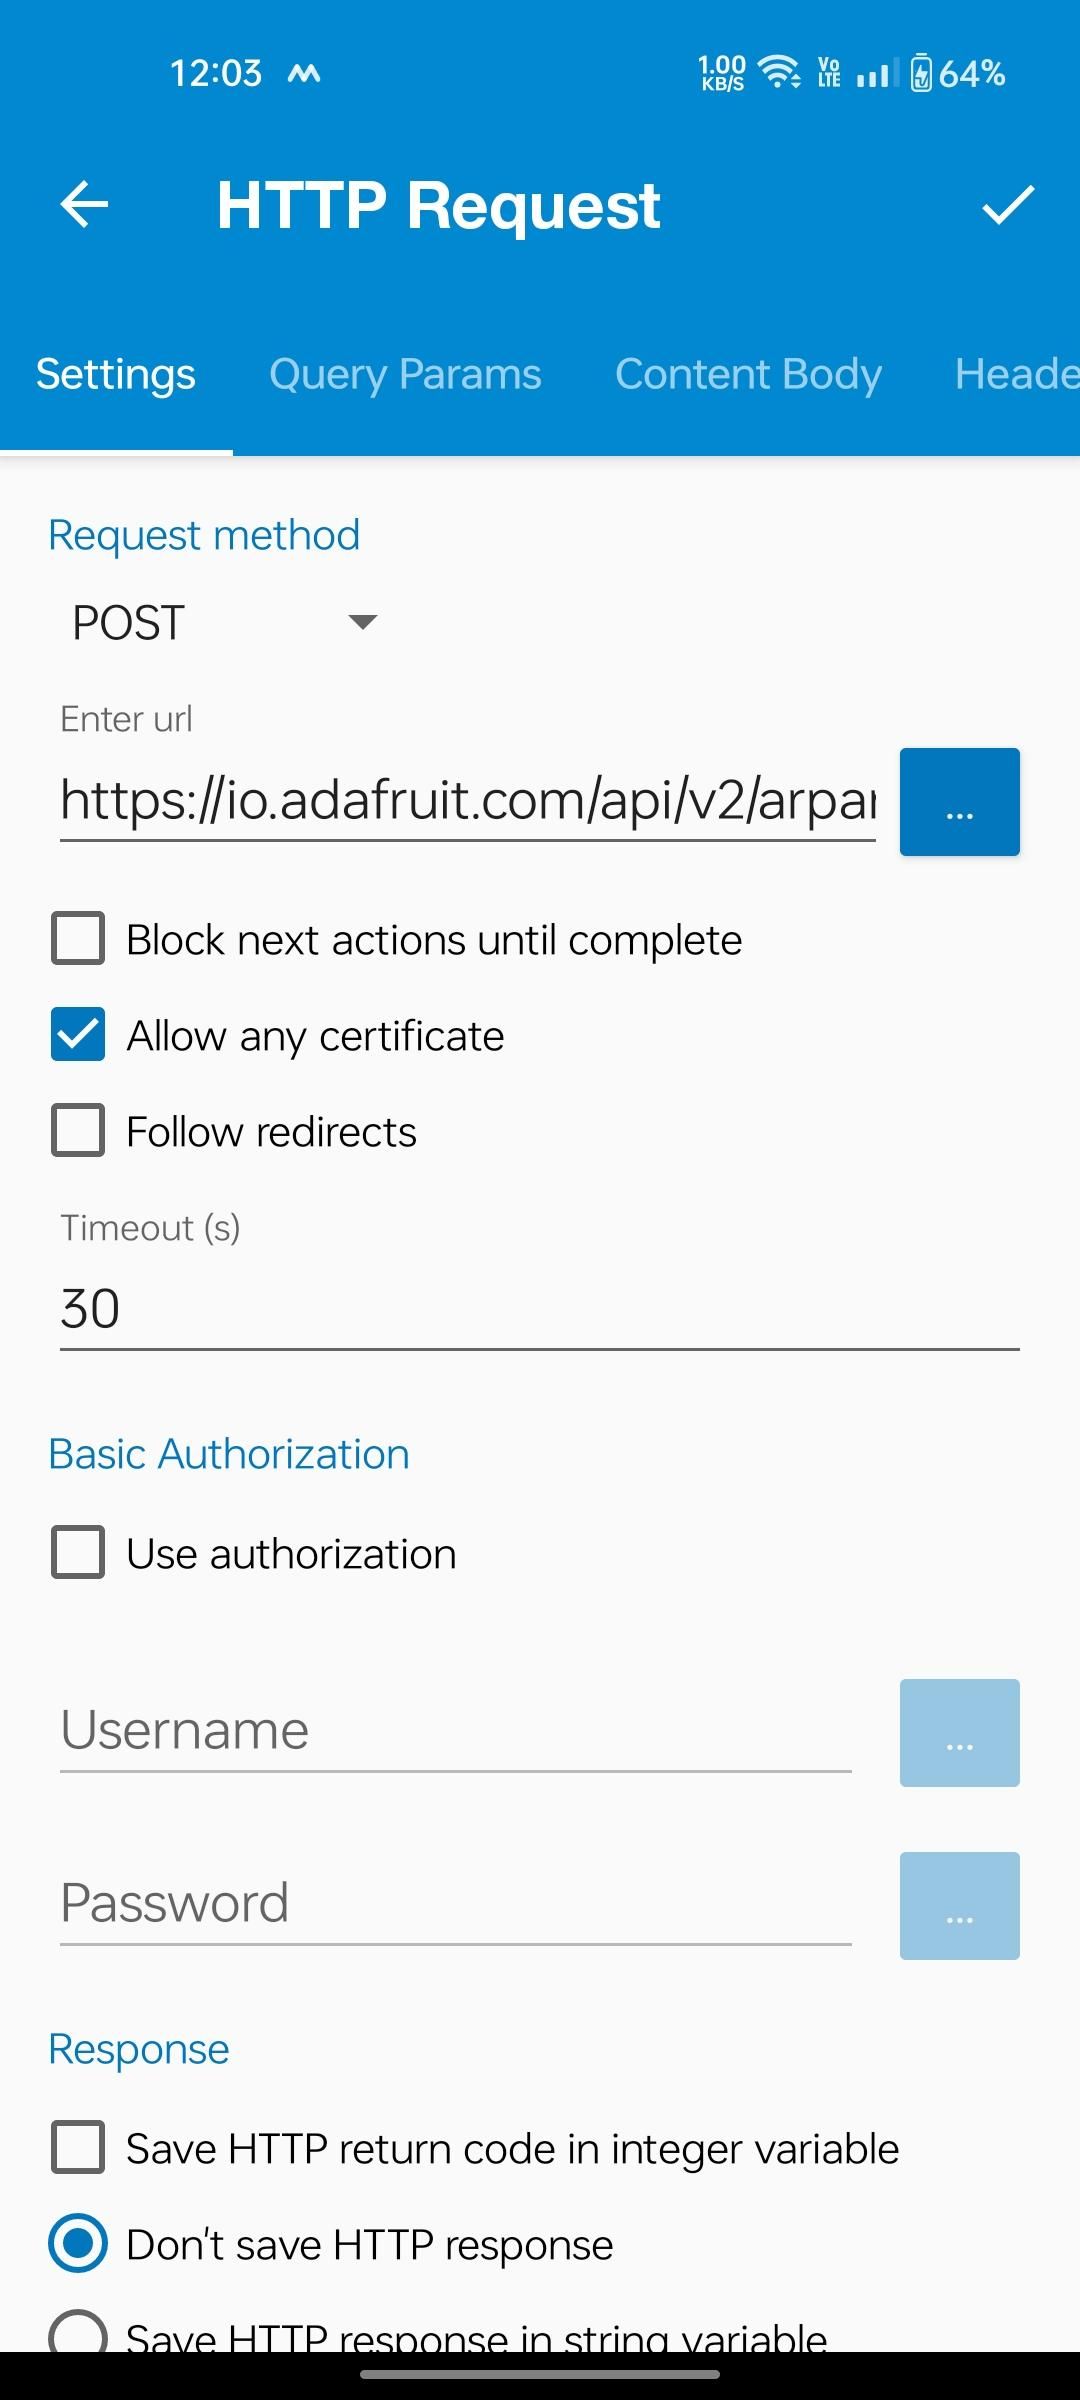Screen dimensions: 1080x2400
Task: Open the Content Body tab
Action: point(748,374)
